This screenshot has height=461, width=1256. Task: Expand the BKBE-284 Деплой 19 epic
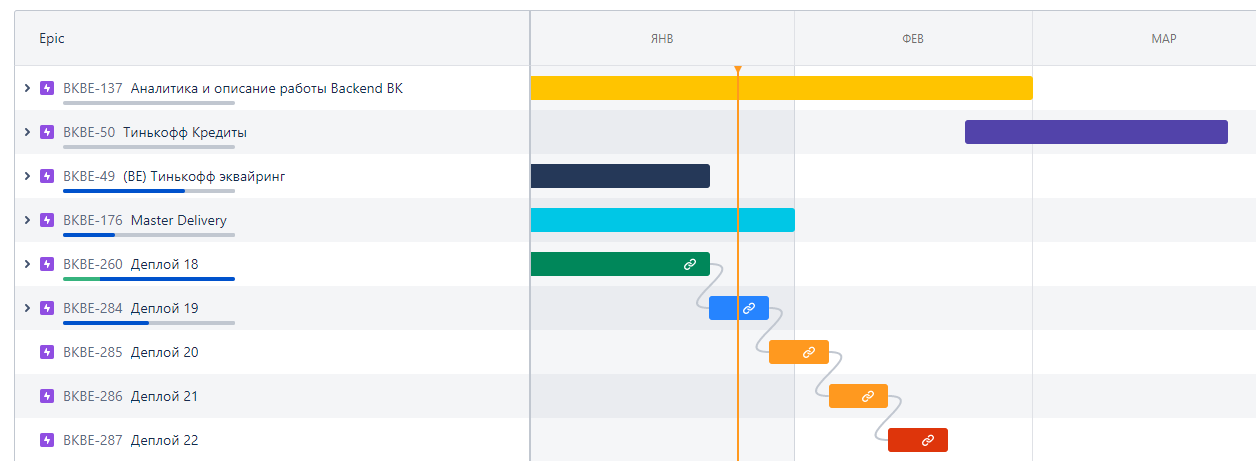[27, 308]
